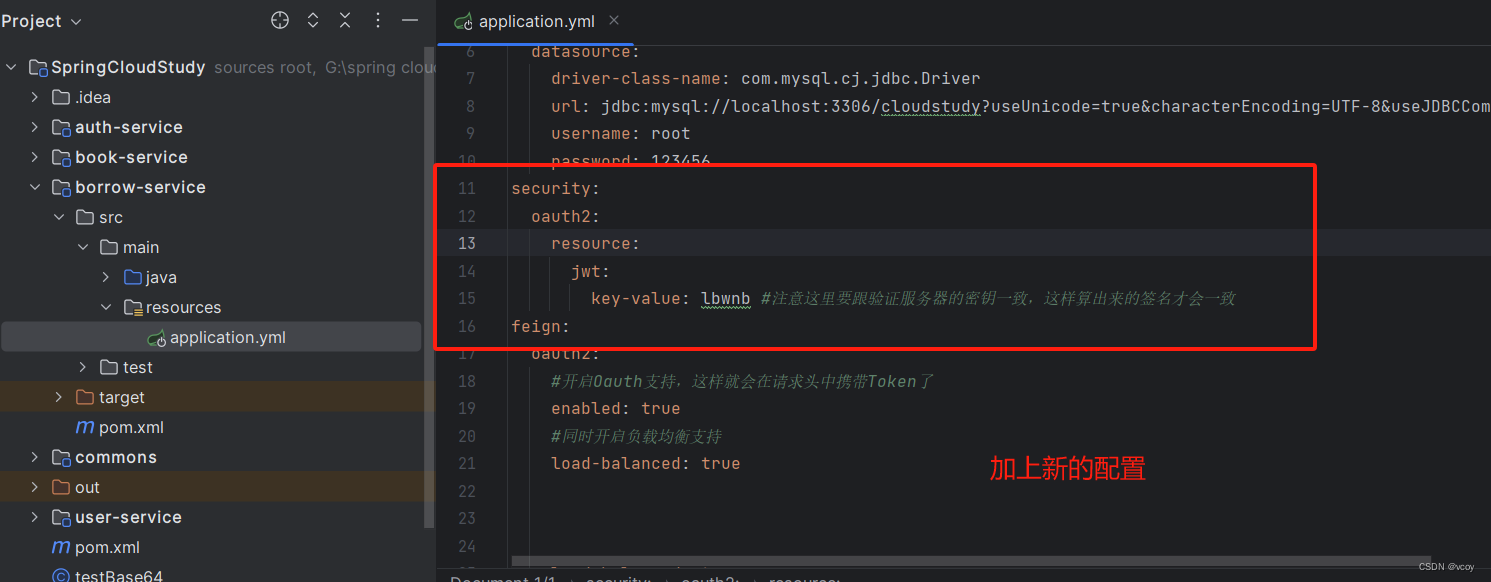Screen dimensions: 1491x582
Task: Expand the auth-service module
Action: click(x=35, y=127)
